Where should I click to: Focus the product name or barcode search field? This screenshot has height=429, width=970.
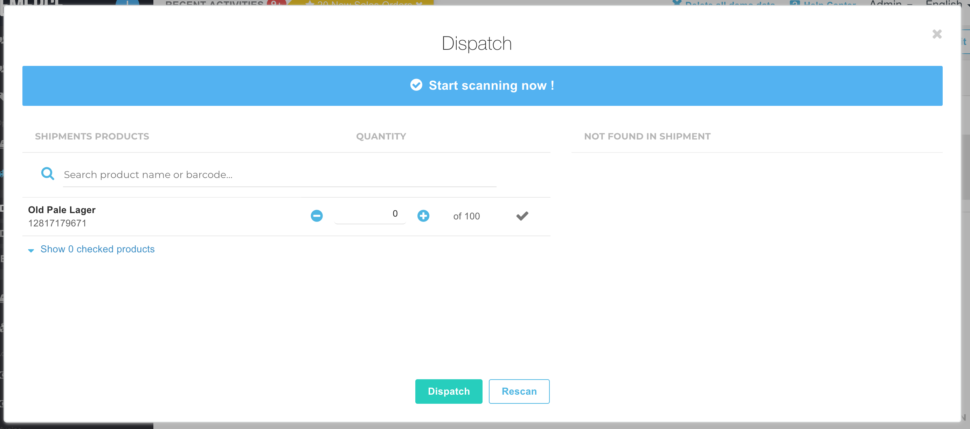point(280,175)
